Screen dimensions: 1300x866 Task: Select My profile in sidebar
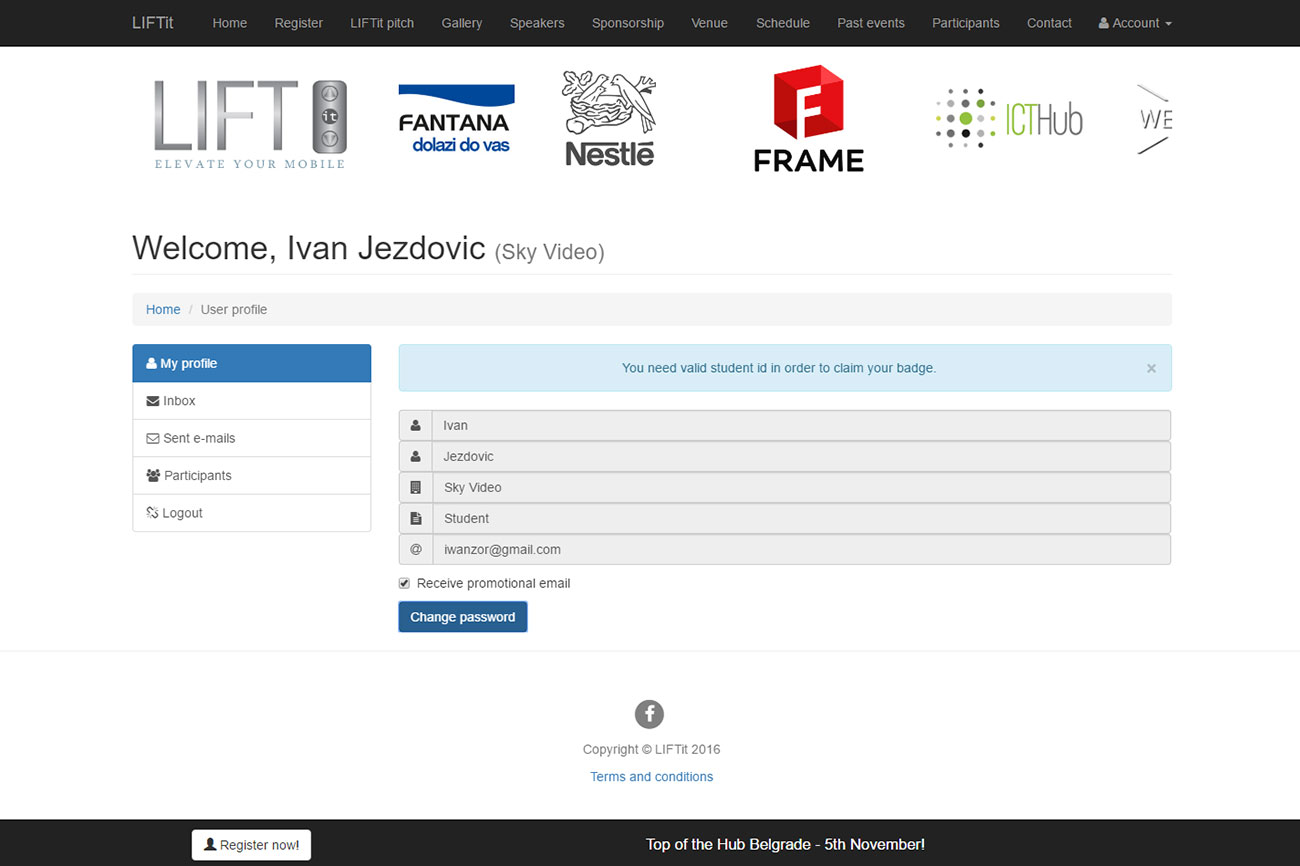click(x=252, y=363)
